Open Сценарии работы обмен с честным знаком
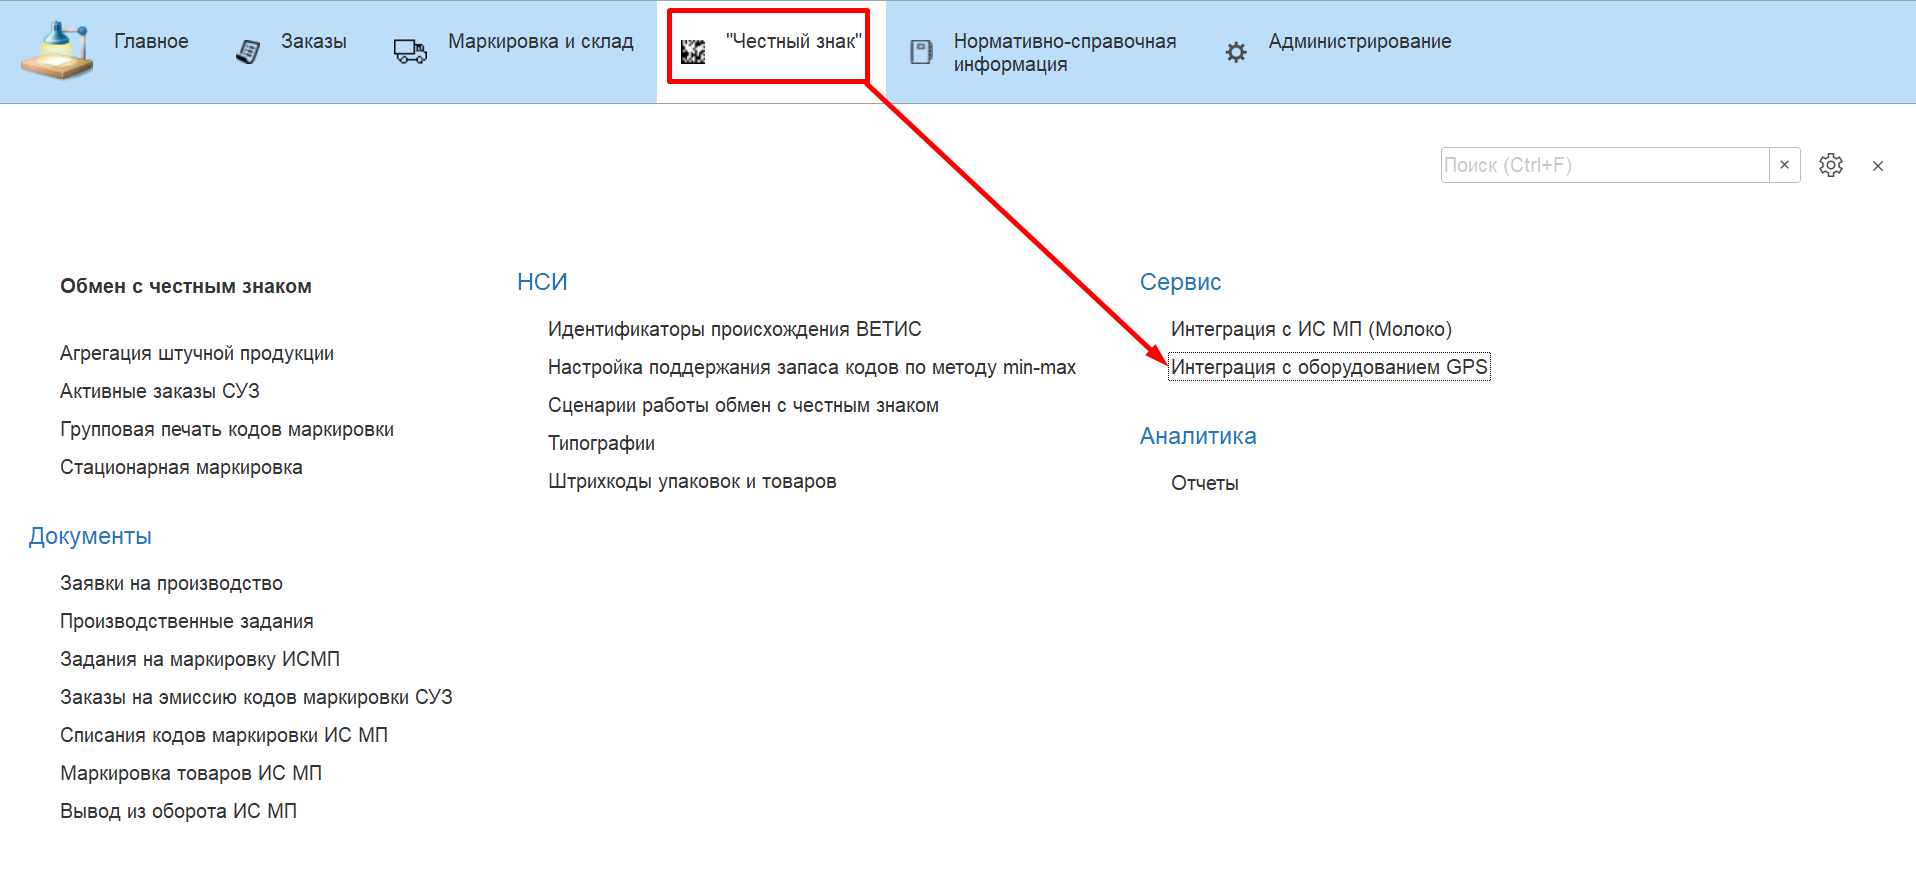The image size is (1916, 880). pos(743,405)
